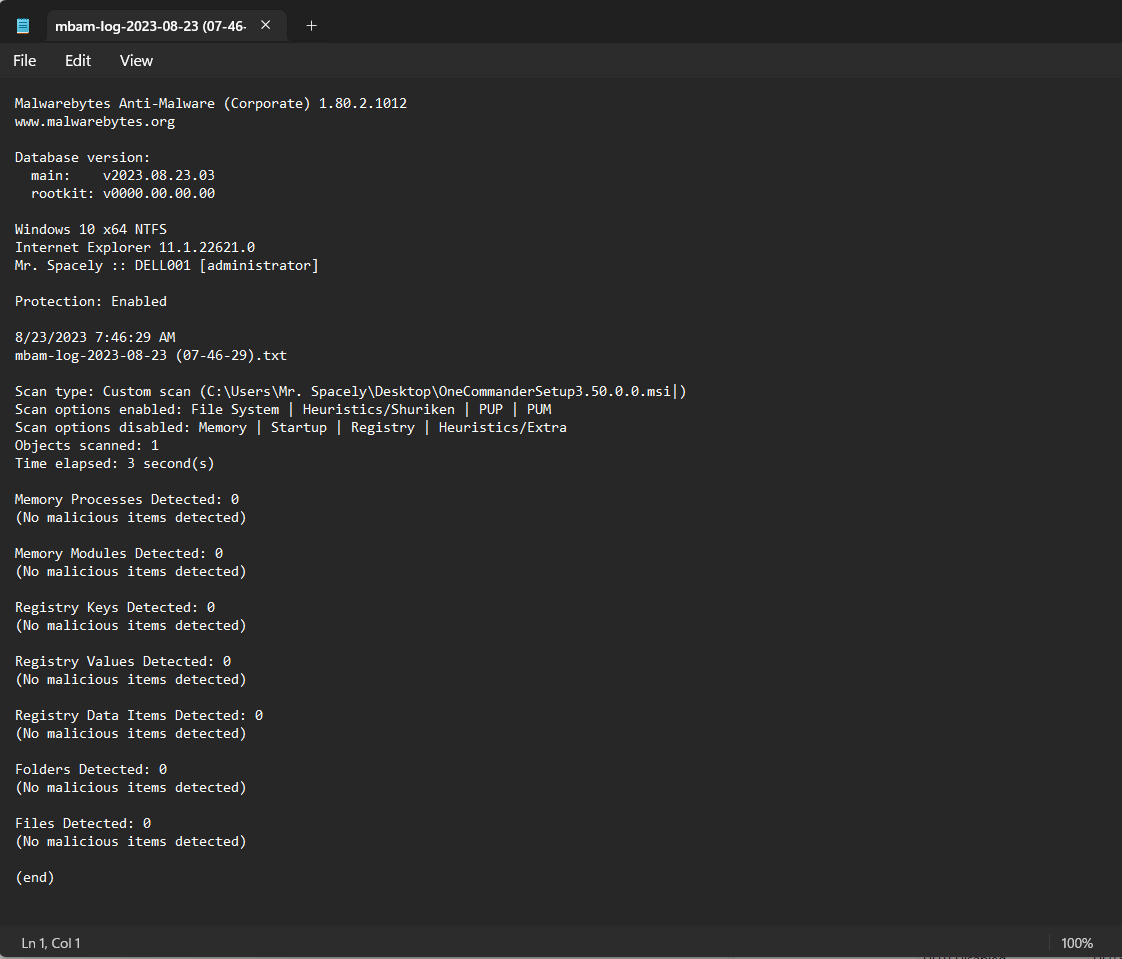
Task: Click Registry Data Items Detected: 0 line
Action: pyautogui.click(x=139, y=716)
